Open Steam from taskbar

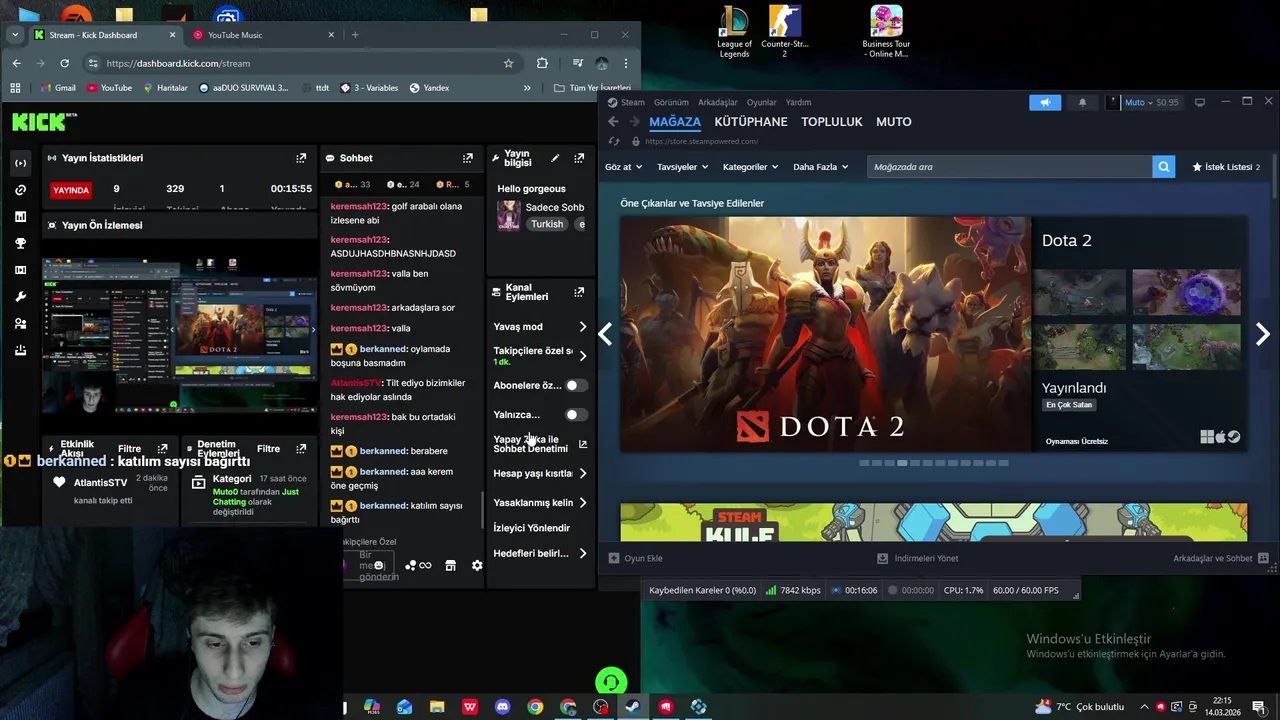click(x=633, y=707)
